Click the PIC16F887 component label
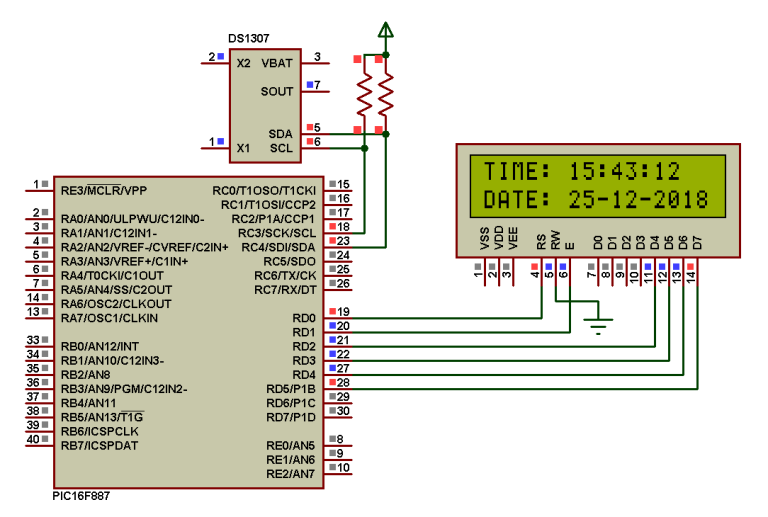The width and height of the screenshot is (768, 517). point(81,496)
